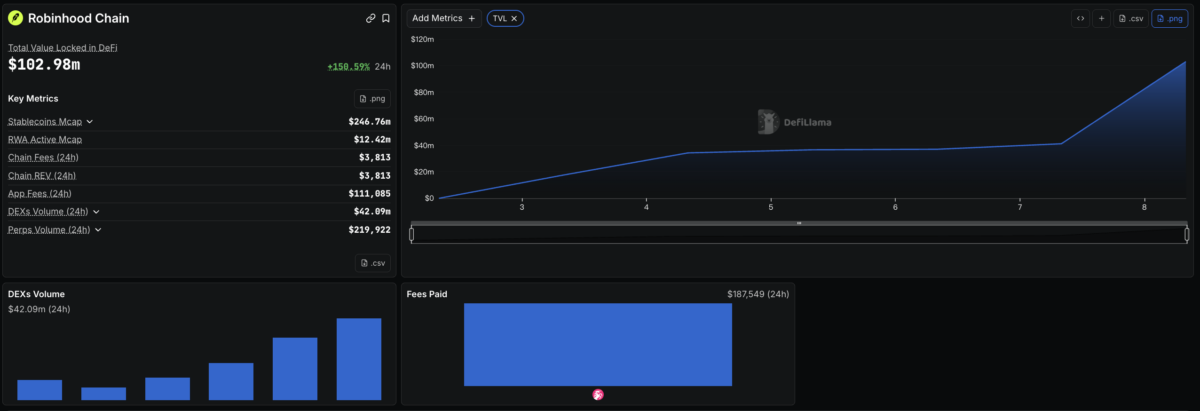
Task: Click the Fees Paid card title
Action: coord(427,294)
